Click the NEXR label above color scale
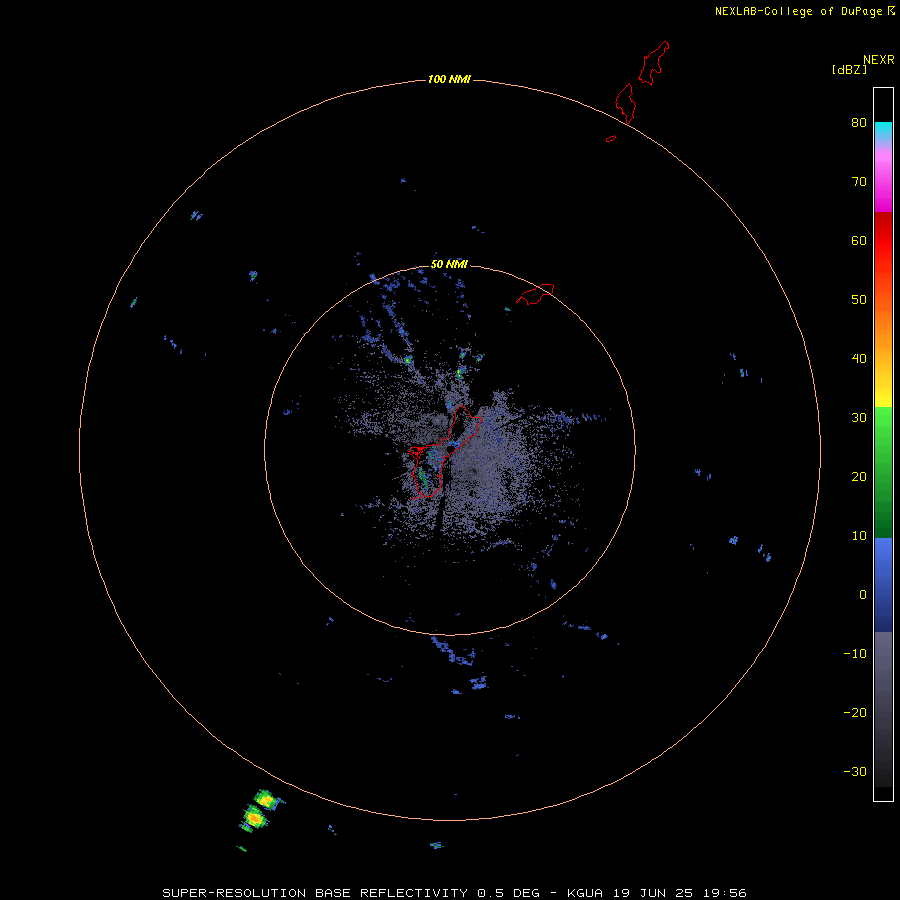This screenshot has width=900, height=900. click(x=878, y=60)
